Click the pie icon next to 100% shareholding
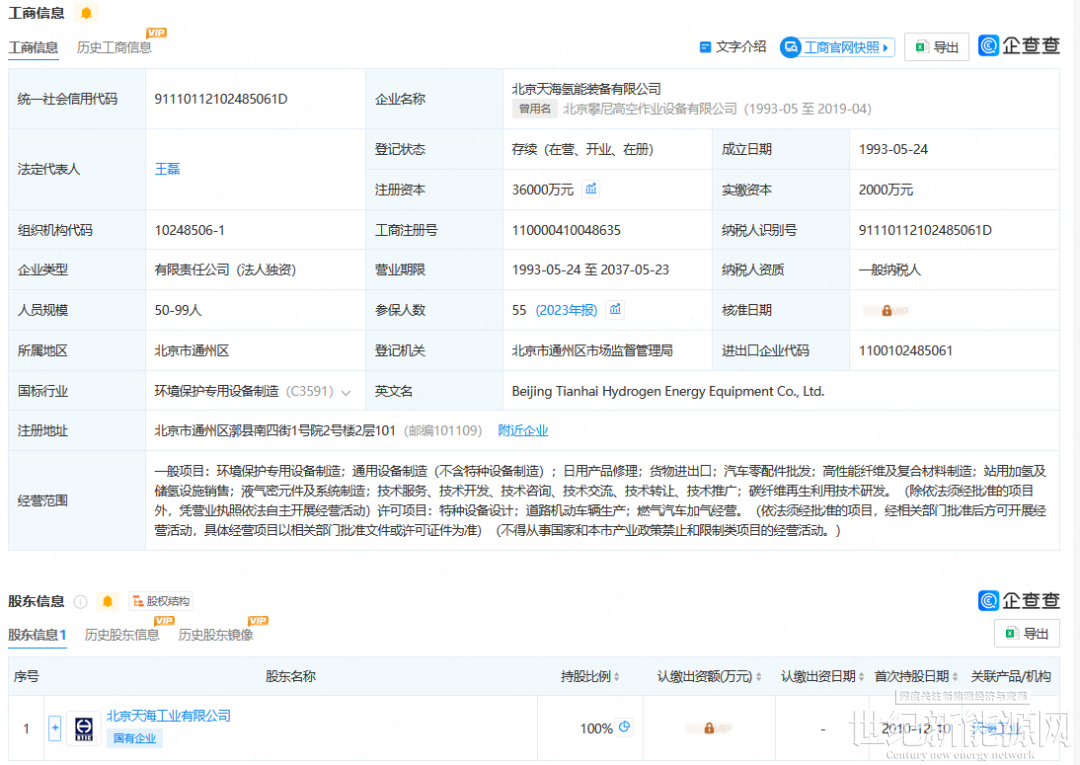Image resolution: width=1080 pixels, height=765 pixels. (625, 727)
